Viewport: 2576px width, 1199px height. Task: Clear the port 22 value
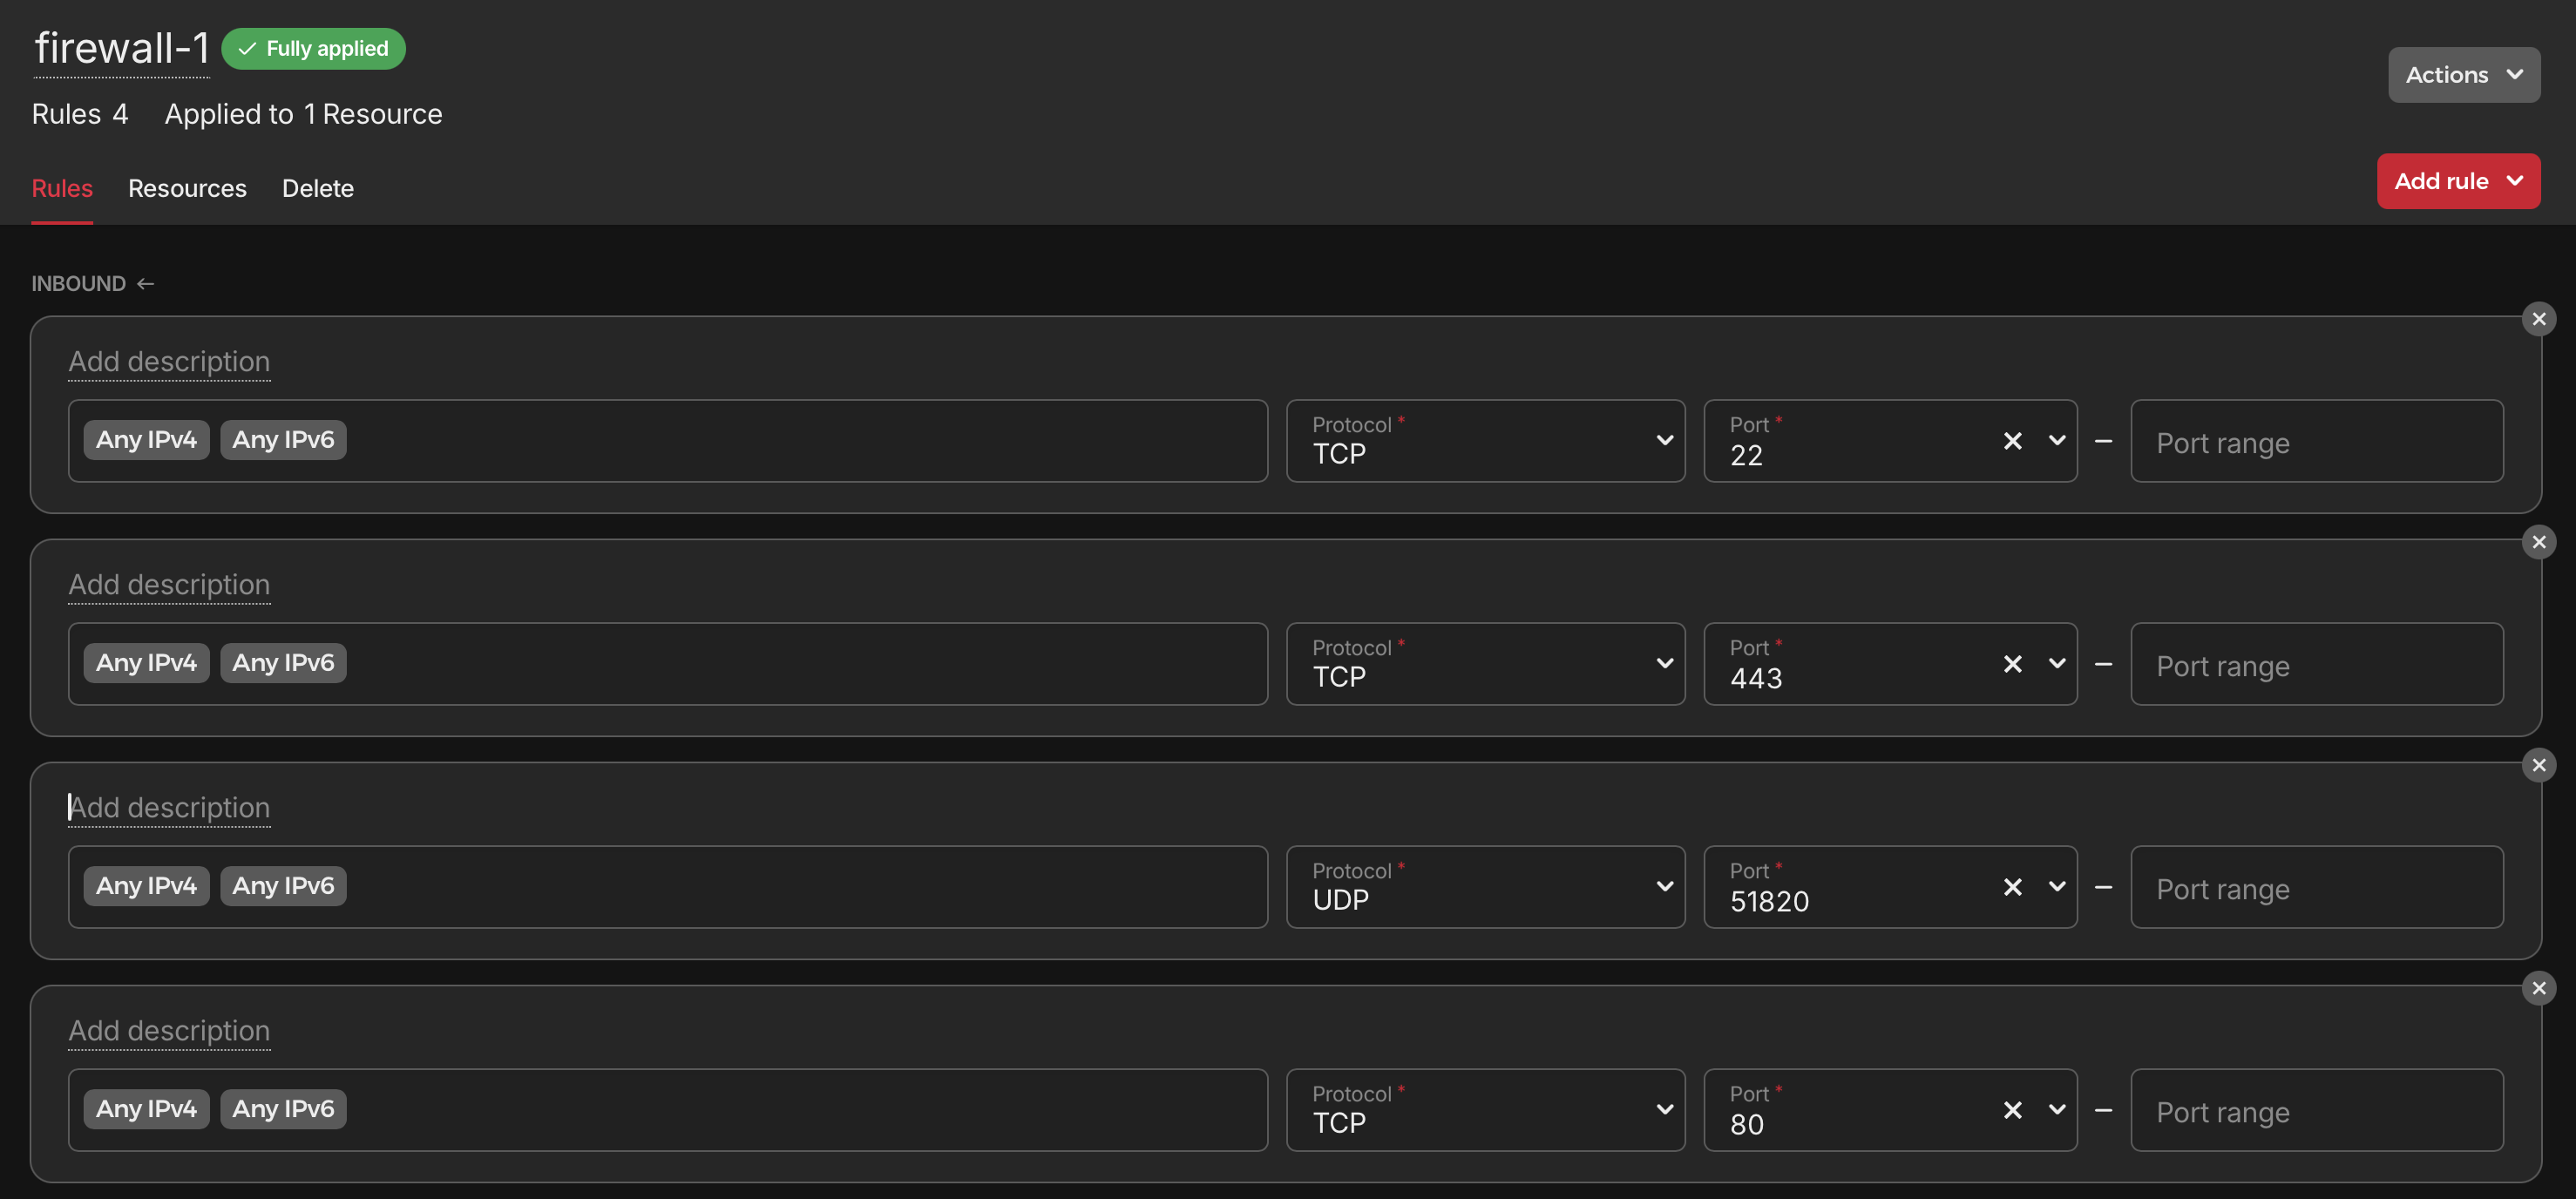[x=2012, y=441]
